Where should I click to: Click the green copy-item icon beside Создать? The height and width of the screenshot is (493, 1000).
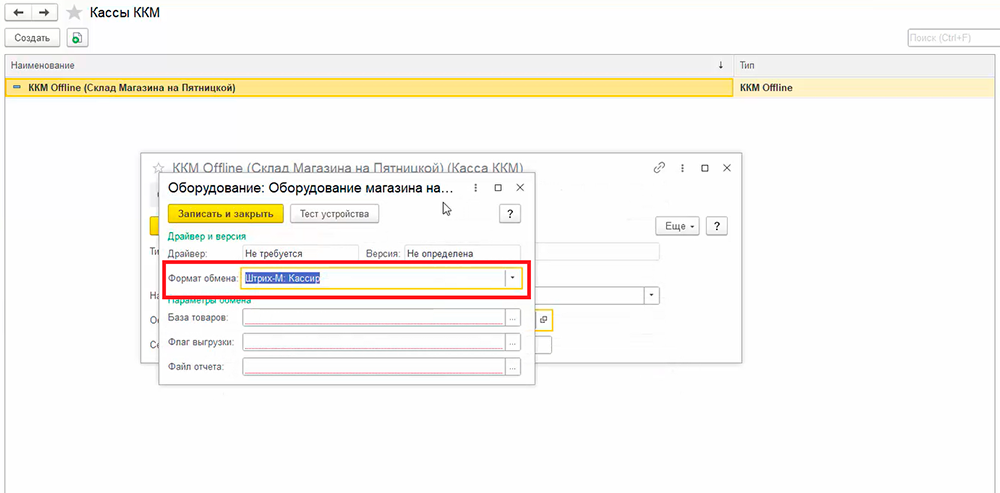point(77,37)
